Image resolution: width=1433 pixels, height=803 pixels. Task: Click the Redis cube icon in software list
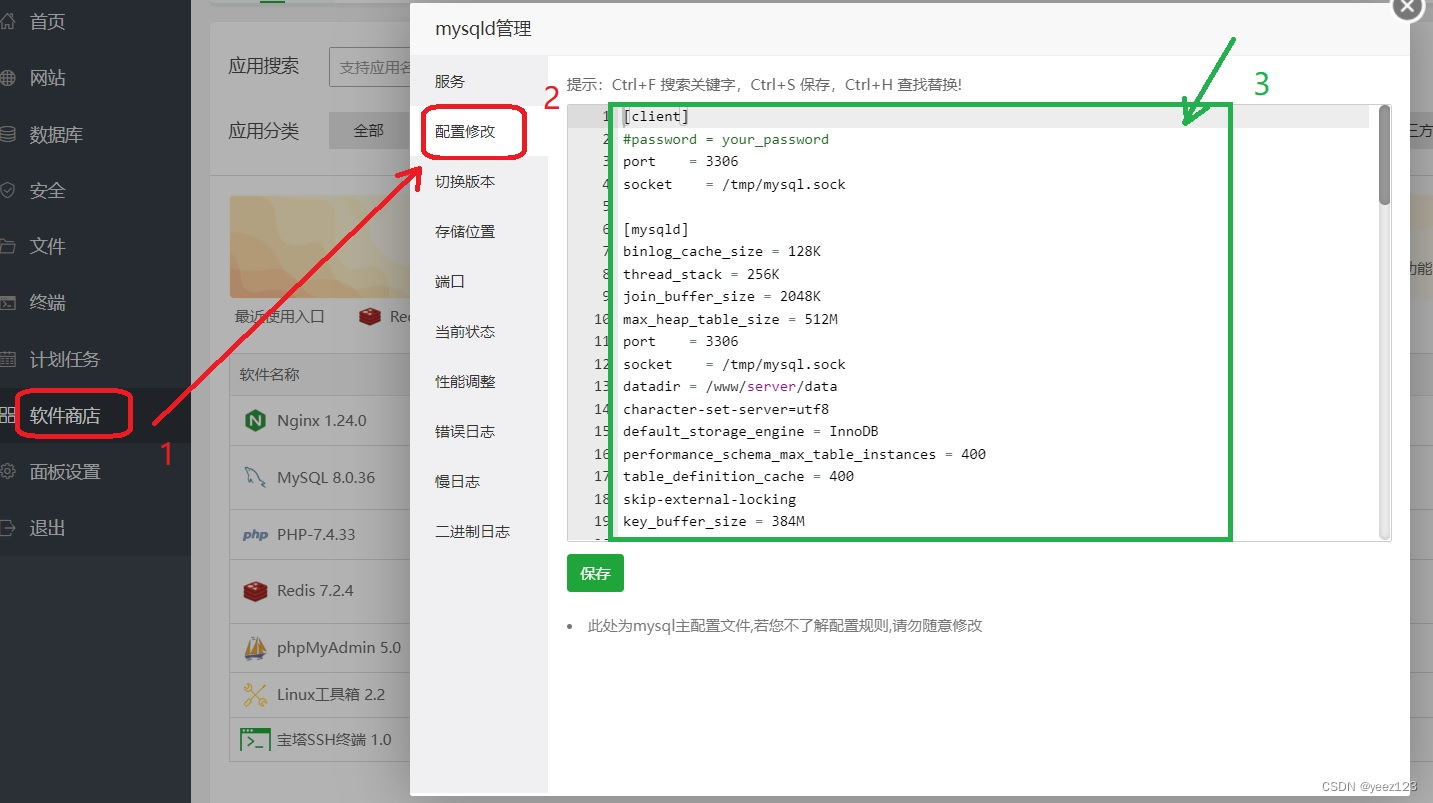point(255,590)
